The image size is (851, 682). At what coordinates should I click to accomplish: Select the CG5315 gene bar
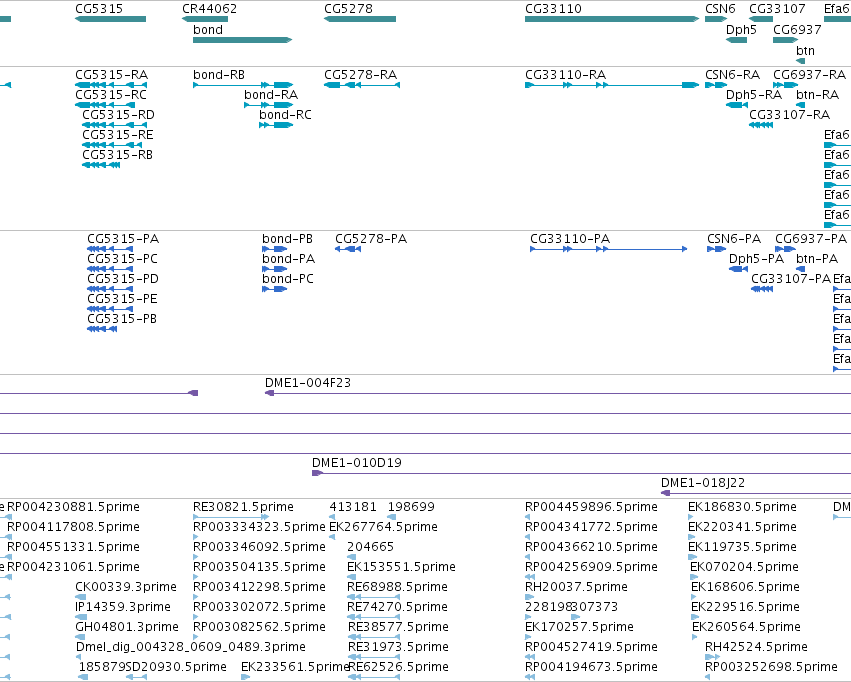click(111, 19)
